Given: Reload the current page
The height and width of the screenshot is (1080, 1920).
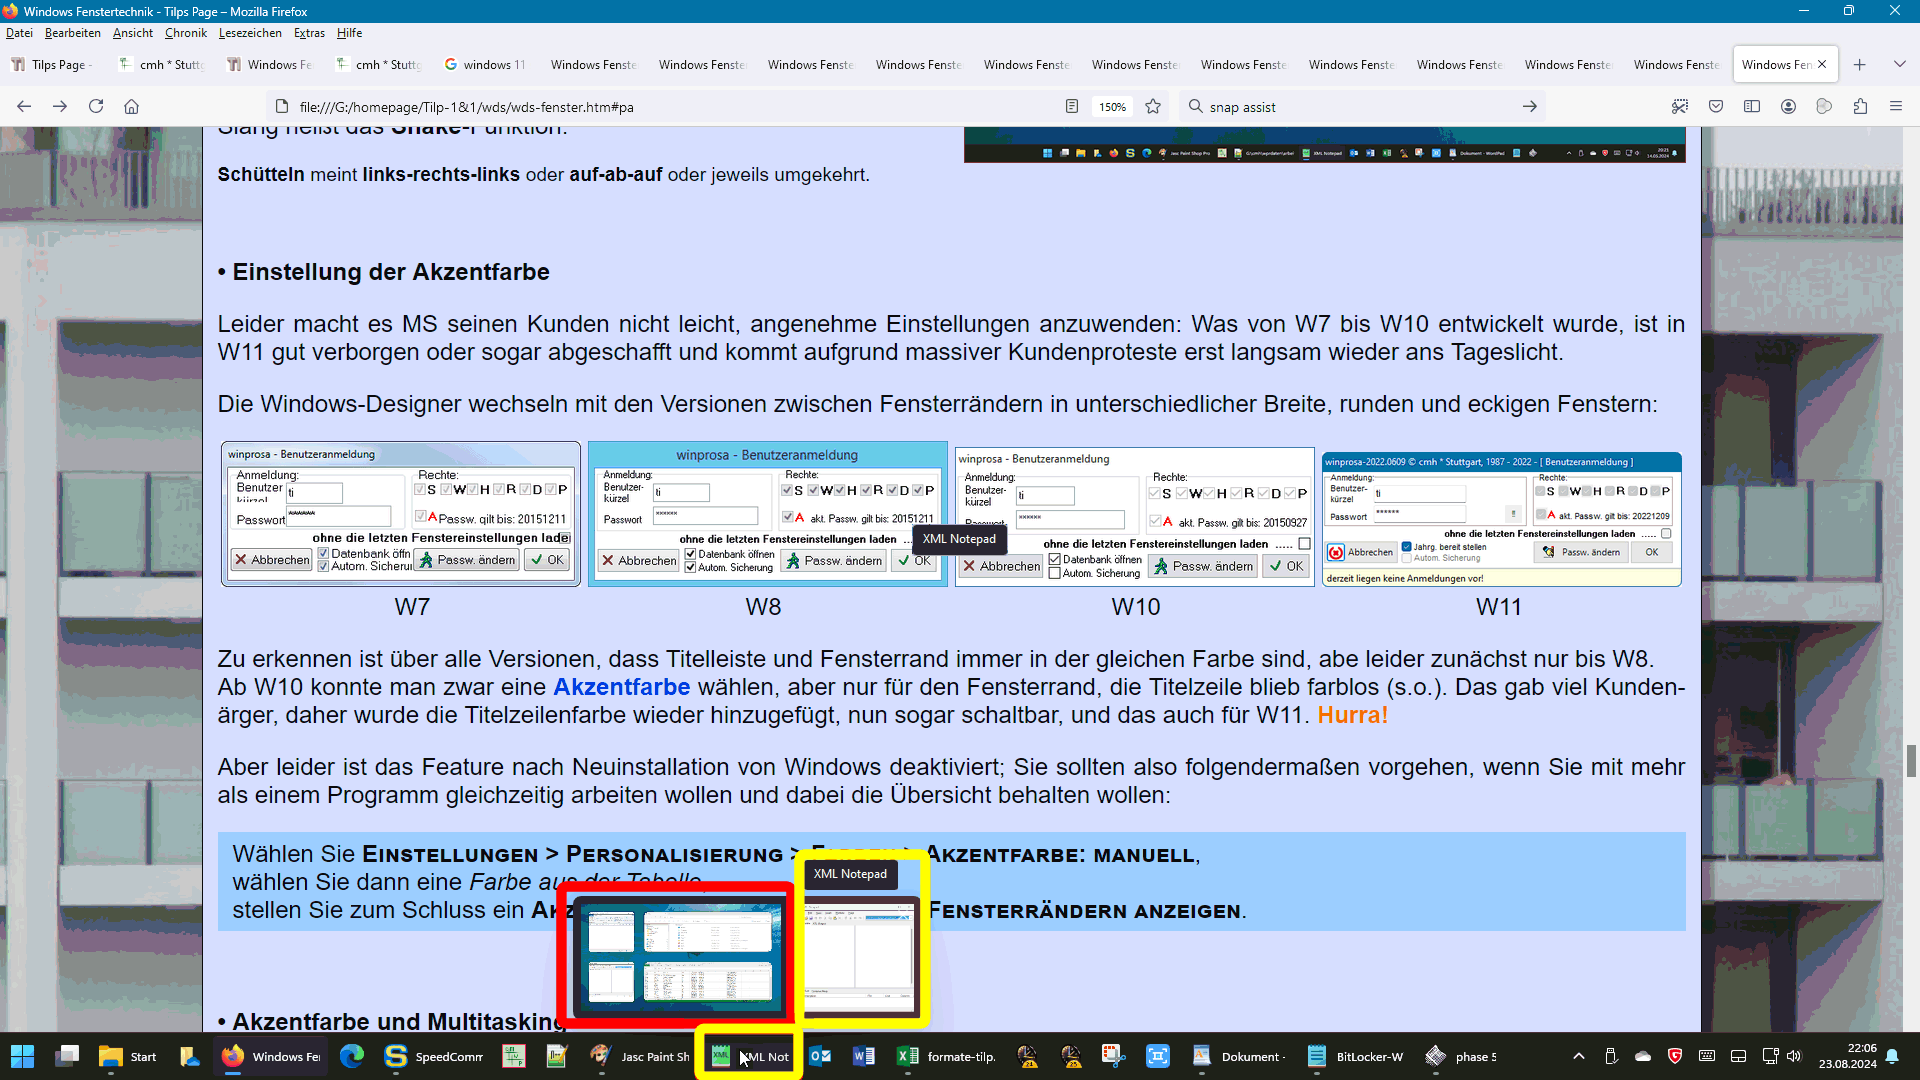Looking at the screenshot, I should pos(96,107).
